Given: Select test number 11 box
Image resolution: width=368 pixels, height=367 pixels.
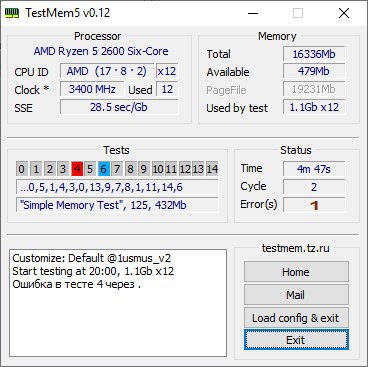Looking at the screenshot, I should [x=171, y=169].
